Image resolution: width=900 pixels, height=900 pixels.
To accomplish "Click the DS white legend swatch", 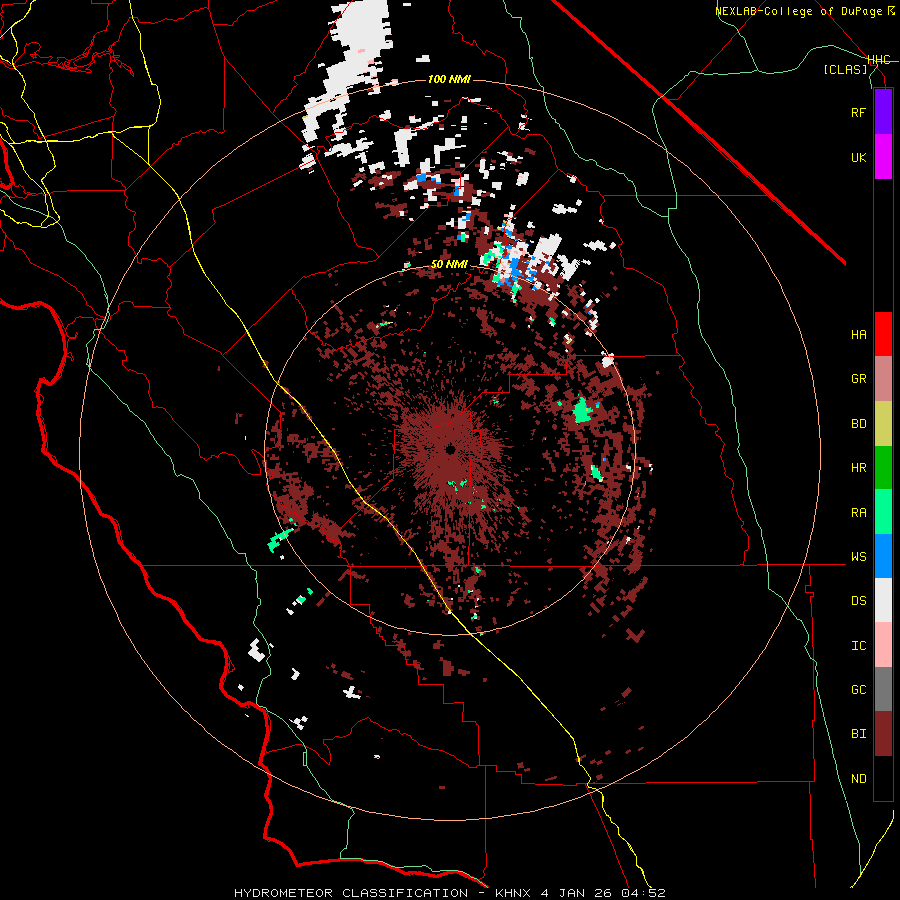I will click(x=883, y=600).
